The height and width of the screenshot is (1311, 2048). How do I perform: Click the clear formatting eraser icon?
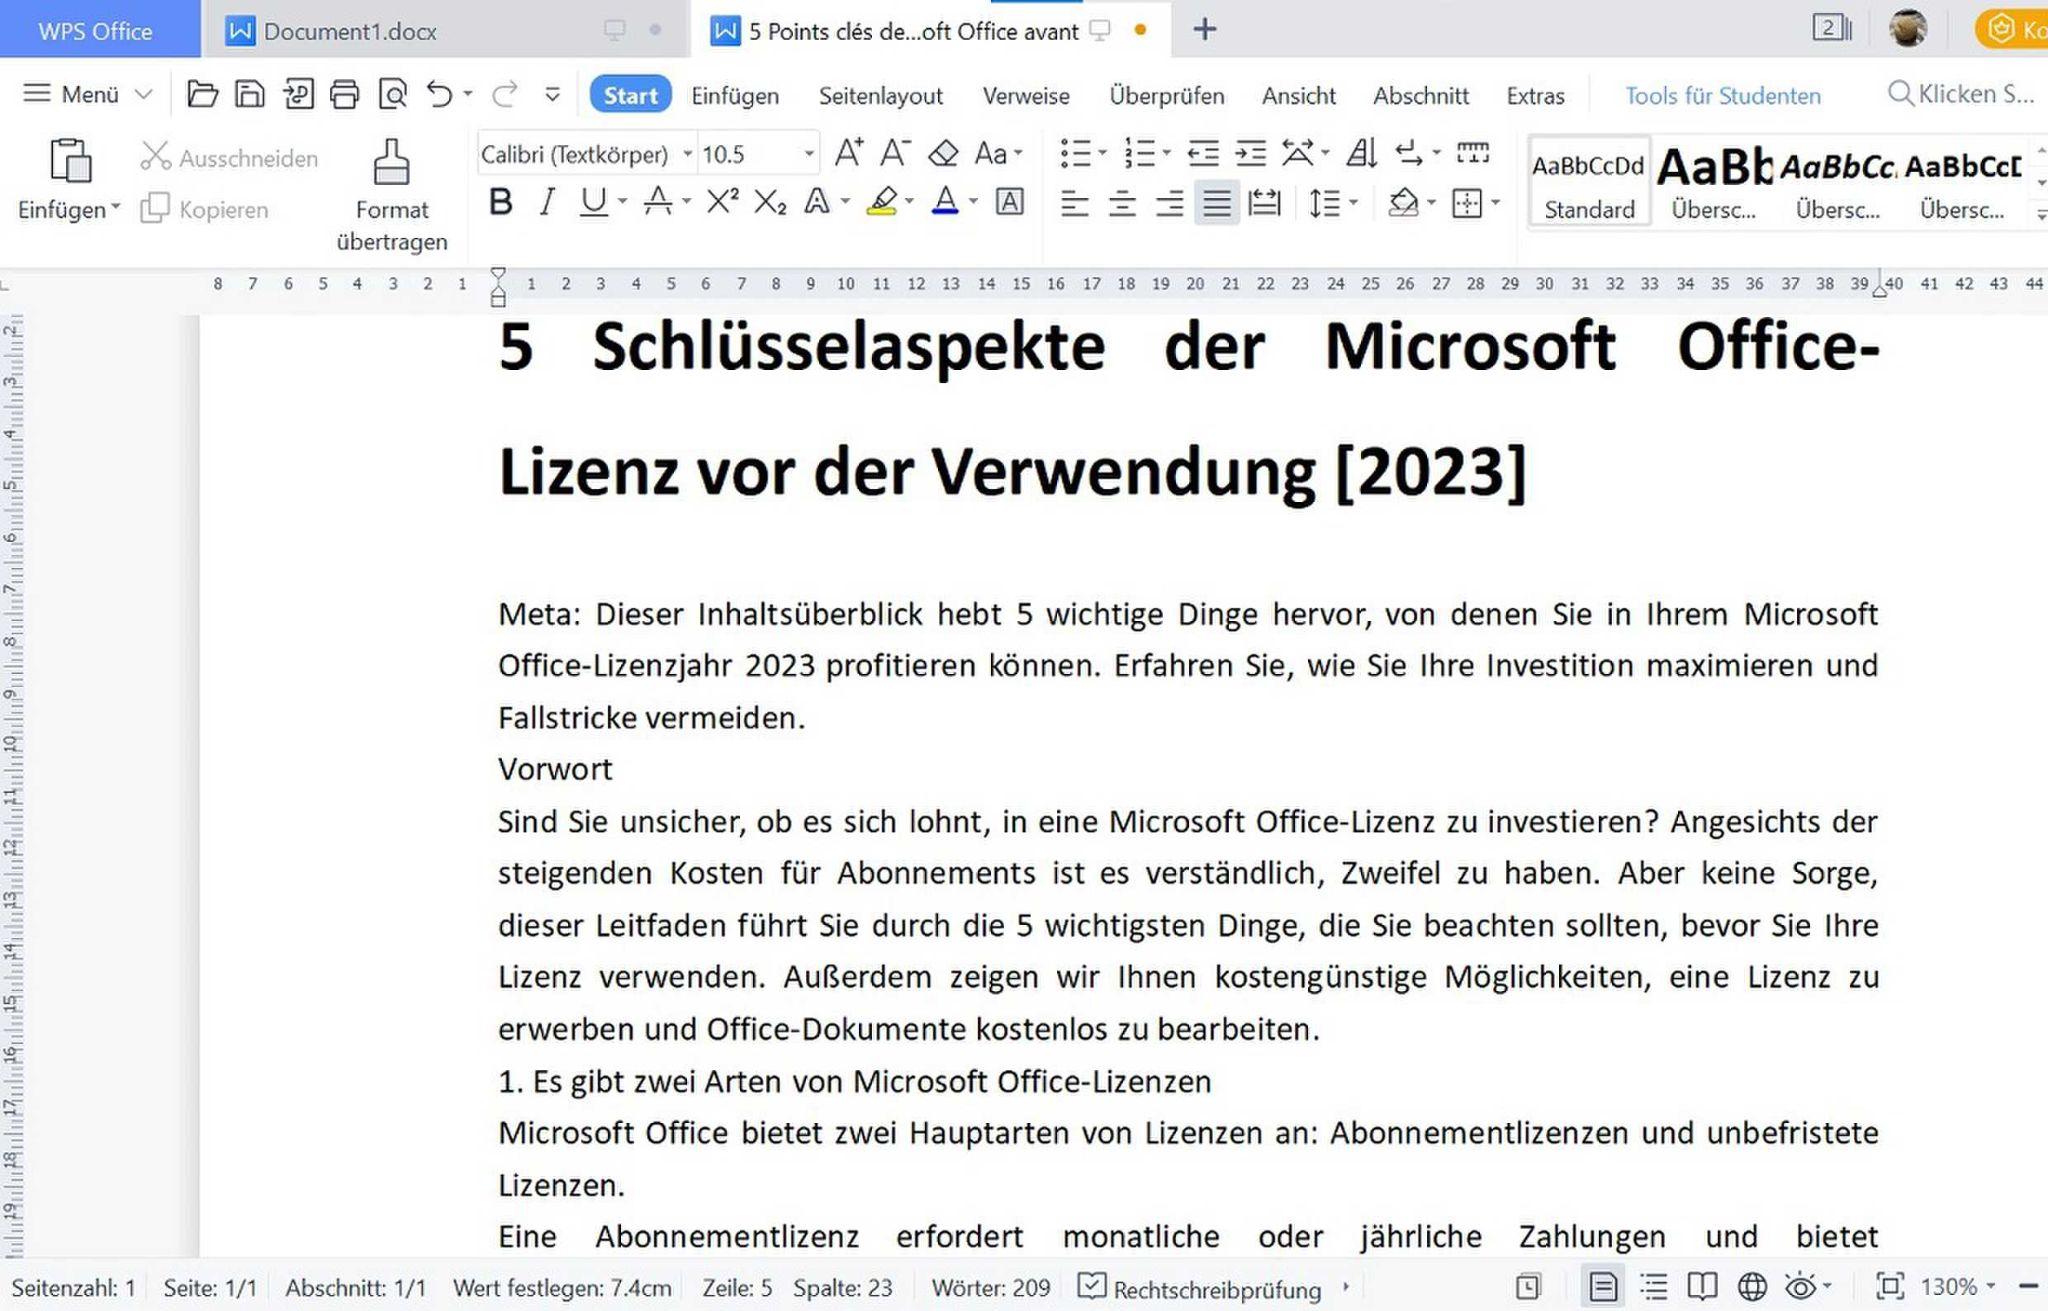943,154
